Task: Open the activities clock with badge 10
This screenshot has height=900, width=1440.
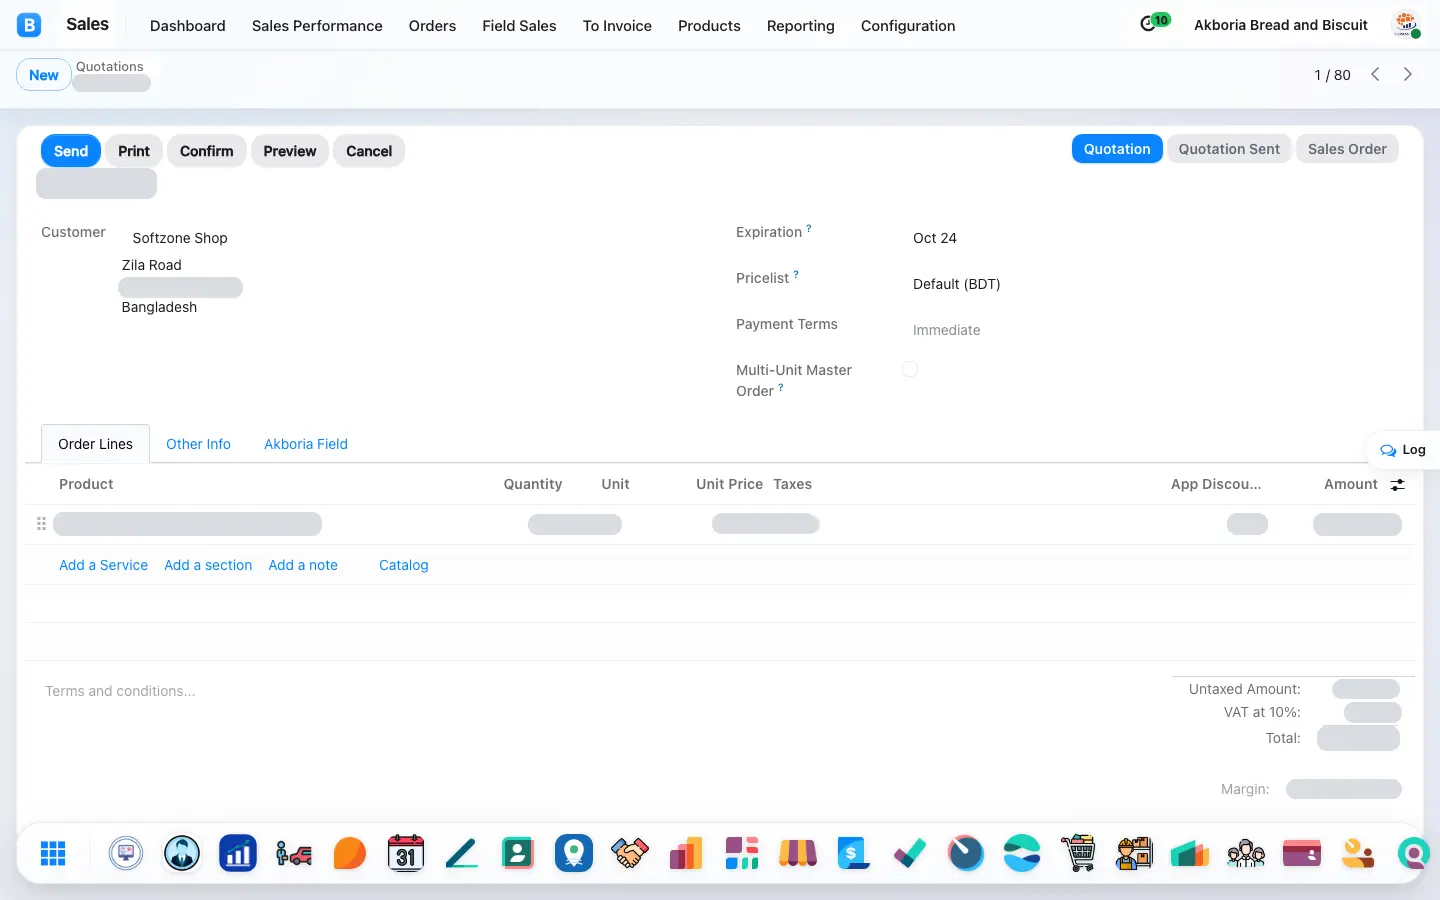Action: click(x=1154, y=23)
